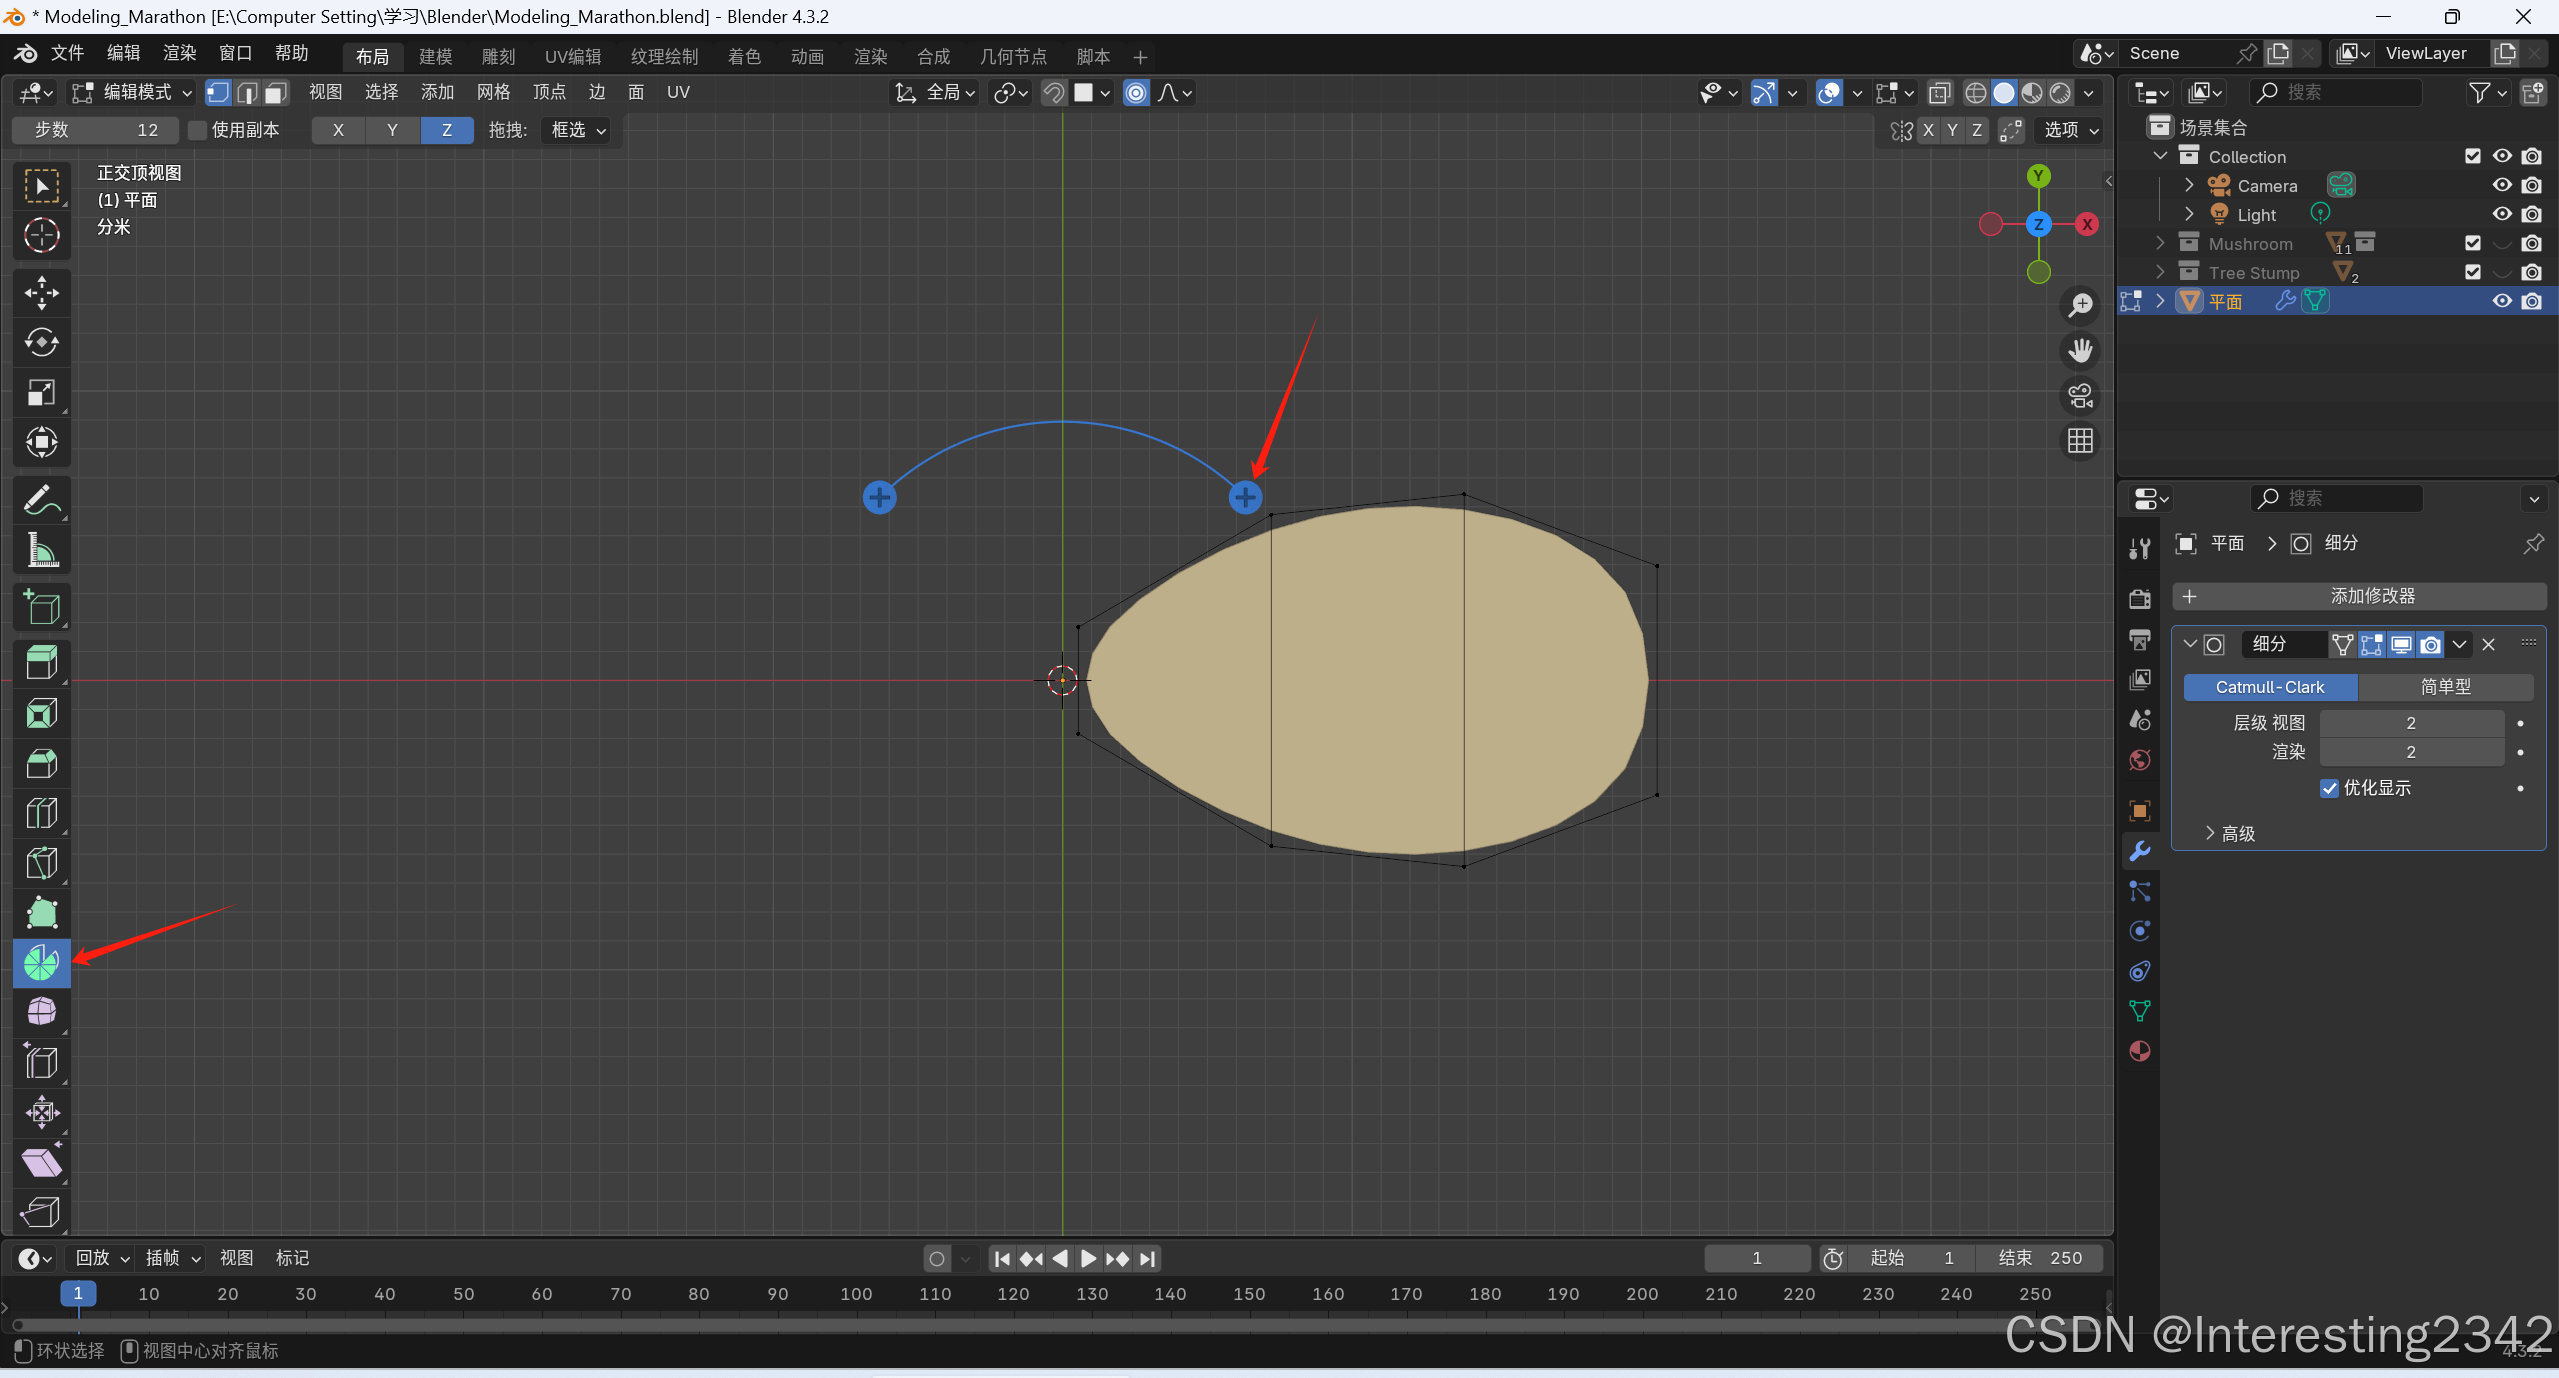The width and height of the screenshot is (2559, 1378).
Task: Click the 添加修改器 button
Action: click(x=2359, y=596)
